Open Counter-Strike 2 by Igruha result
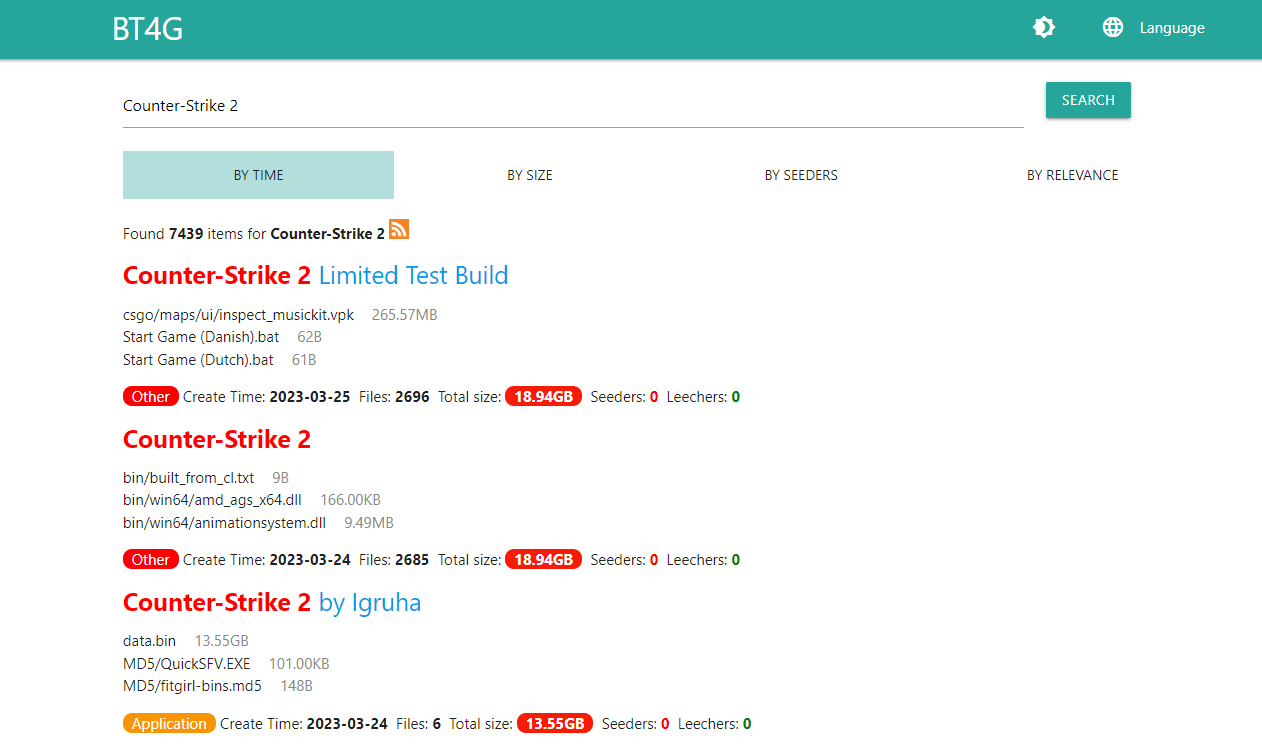Screen dimensions: 1262x750 click(x=272, y=602)
